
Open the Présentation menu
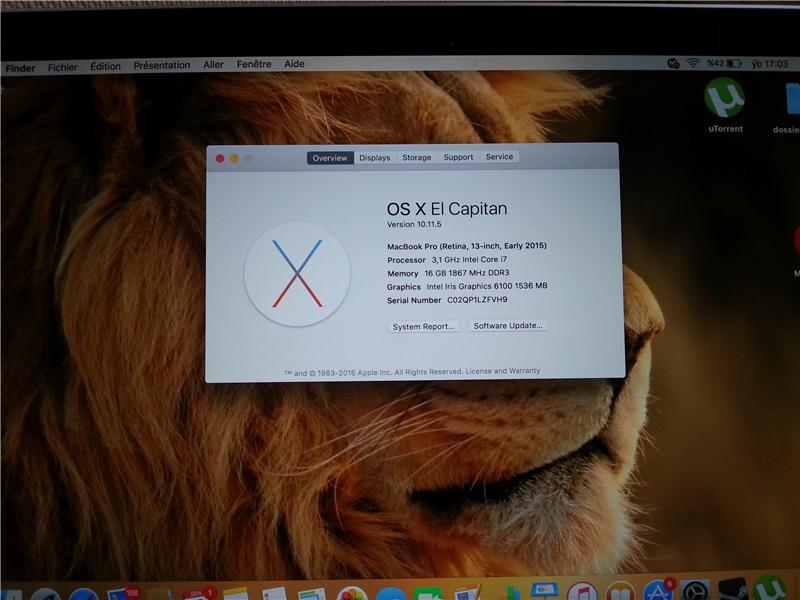click(162, 65)
